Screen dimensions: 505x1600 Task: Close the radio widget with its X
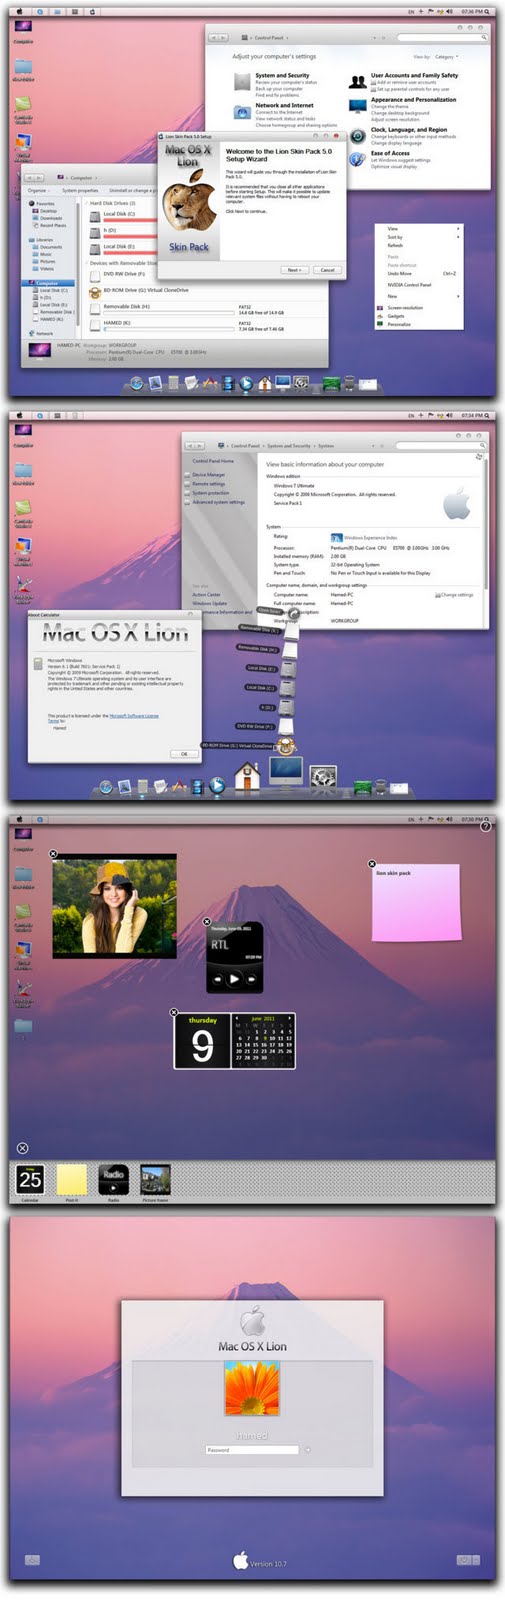click(207, 922)
